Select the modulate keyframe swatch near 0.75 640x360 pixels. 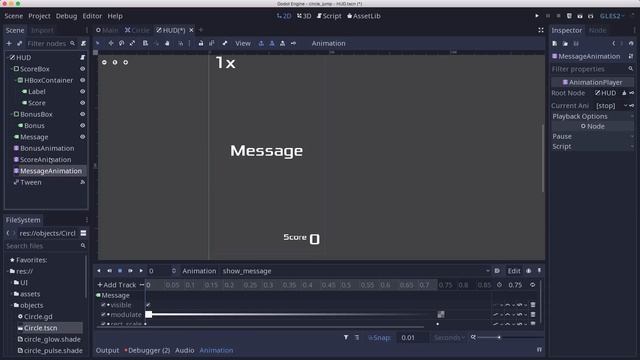point(441,314)
